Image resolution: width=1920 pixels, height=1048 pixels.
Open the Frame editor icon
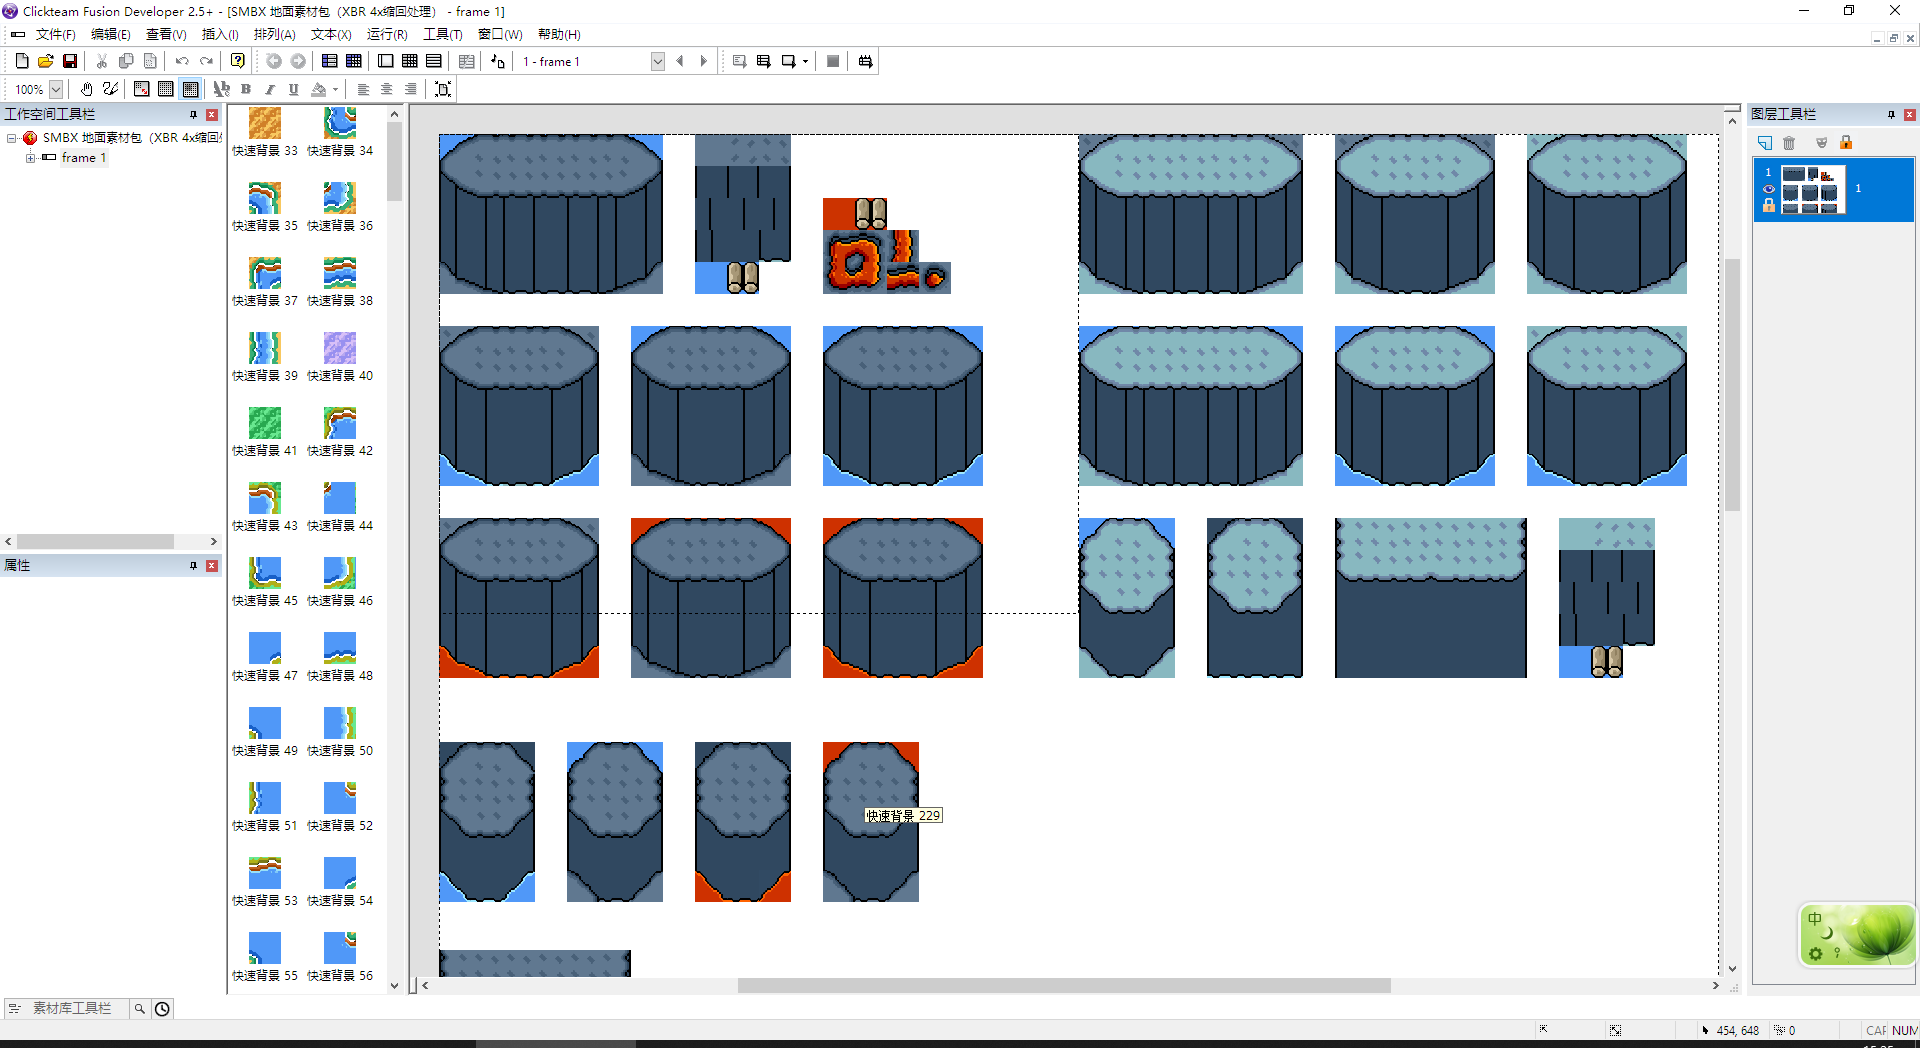(x=386, y=61)
